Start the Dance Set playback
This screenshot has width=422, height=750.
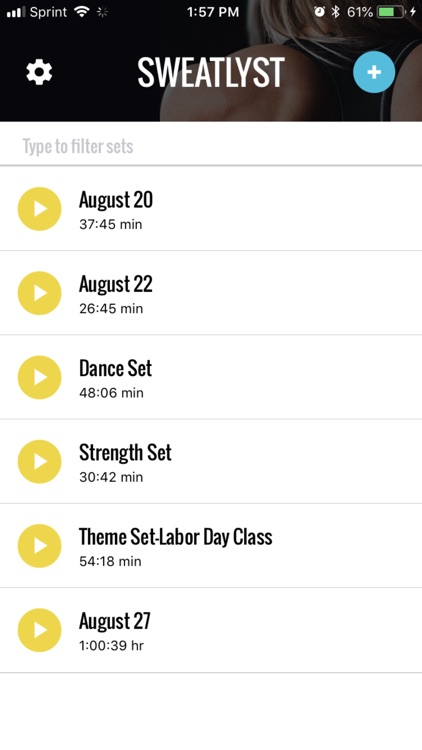coord(40,377)
